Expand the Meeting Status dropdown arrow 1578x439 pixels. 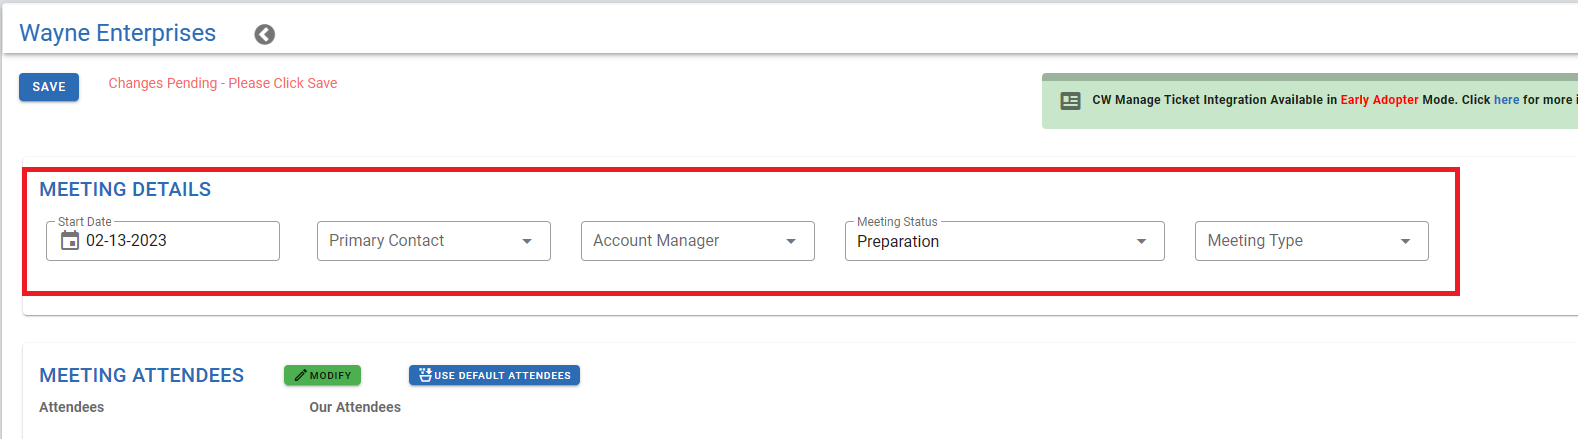(1141, 242)
